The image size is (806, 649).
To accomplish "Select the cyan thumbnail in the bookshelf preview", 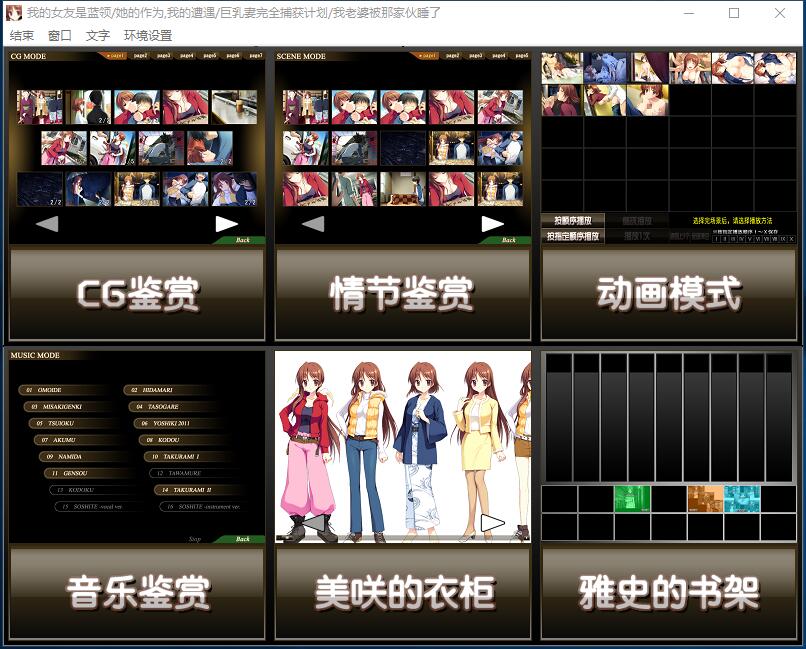I will pyautogui.click(x=742, y=499).
